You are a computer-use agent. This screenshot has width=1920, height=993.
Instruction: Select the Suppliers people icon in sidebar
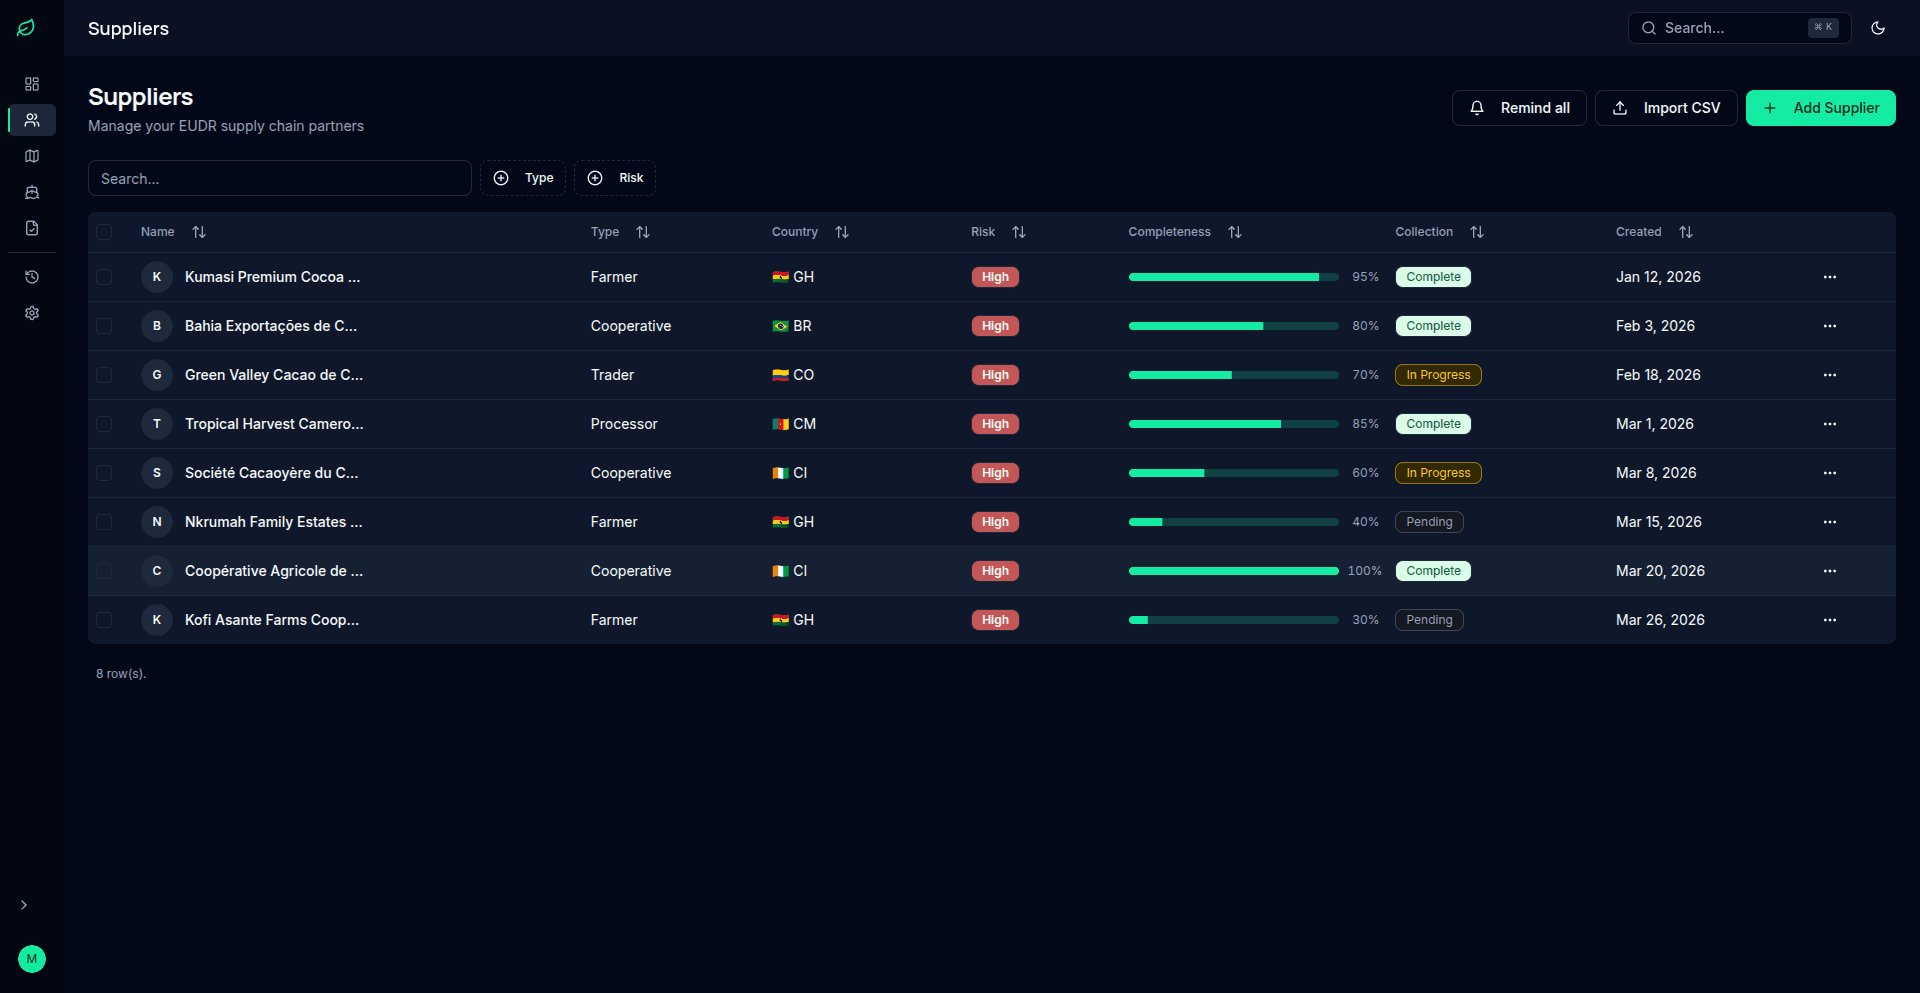pos(32,120)
